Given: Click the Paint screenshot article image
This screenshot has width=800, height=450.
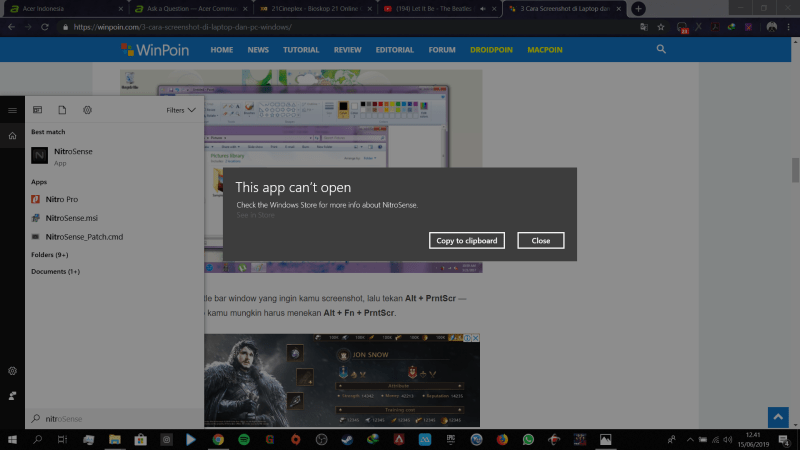Looking at the screenshot, I should tap(301, 171).
